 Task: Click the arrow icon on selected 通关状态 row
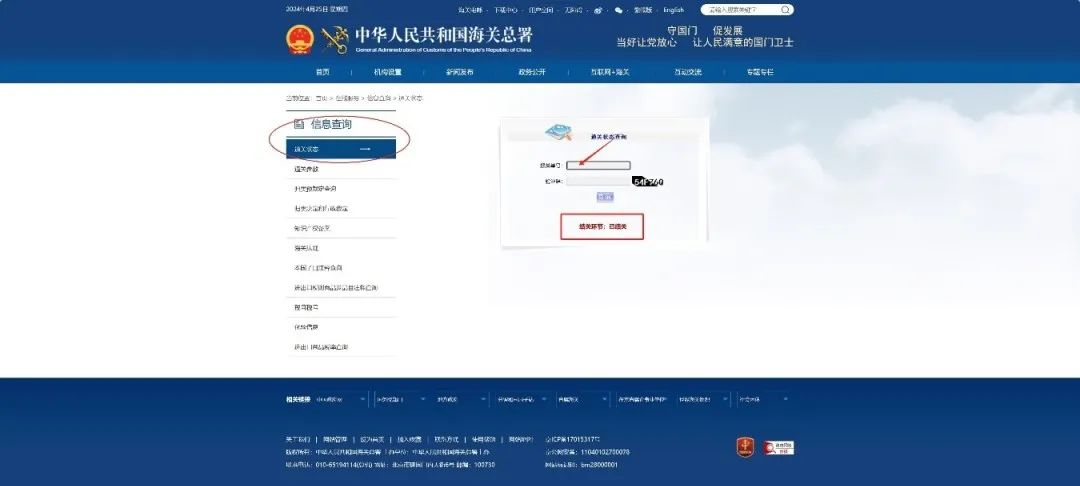[x=365, y=149]
